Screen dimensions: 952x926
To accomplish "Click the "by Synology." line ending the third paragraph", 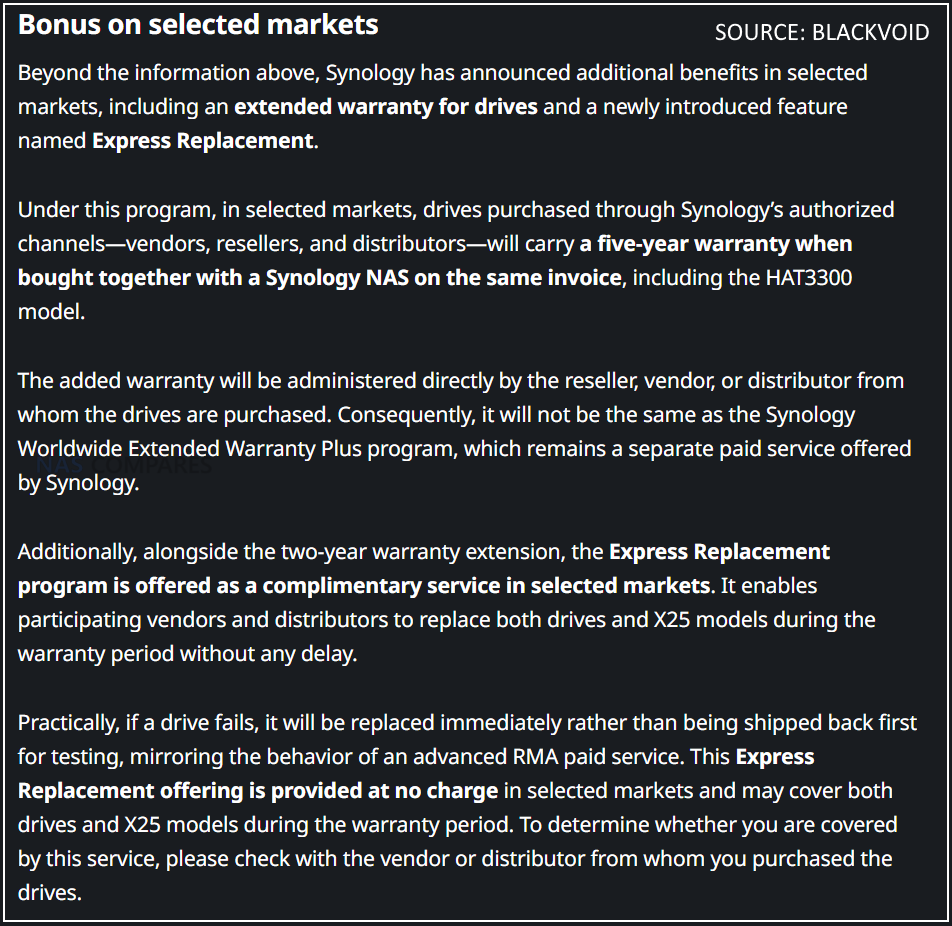I will tap(78, 484).
